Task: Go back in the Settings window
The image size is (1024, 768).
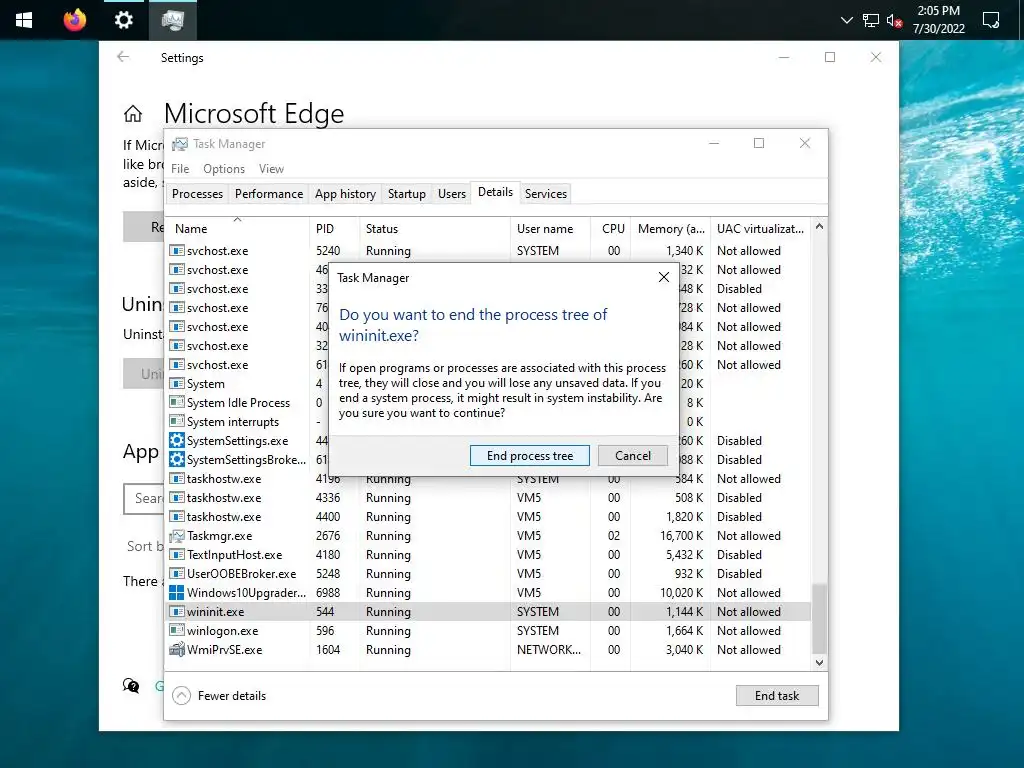Action: coord(123,57)
